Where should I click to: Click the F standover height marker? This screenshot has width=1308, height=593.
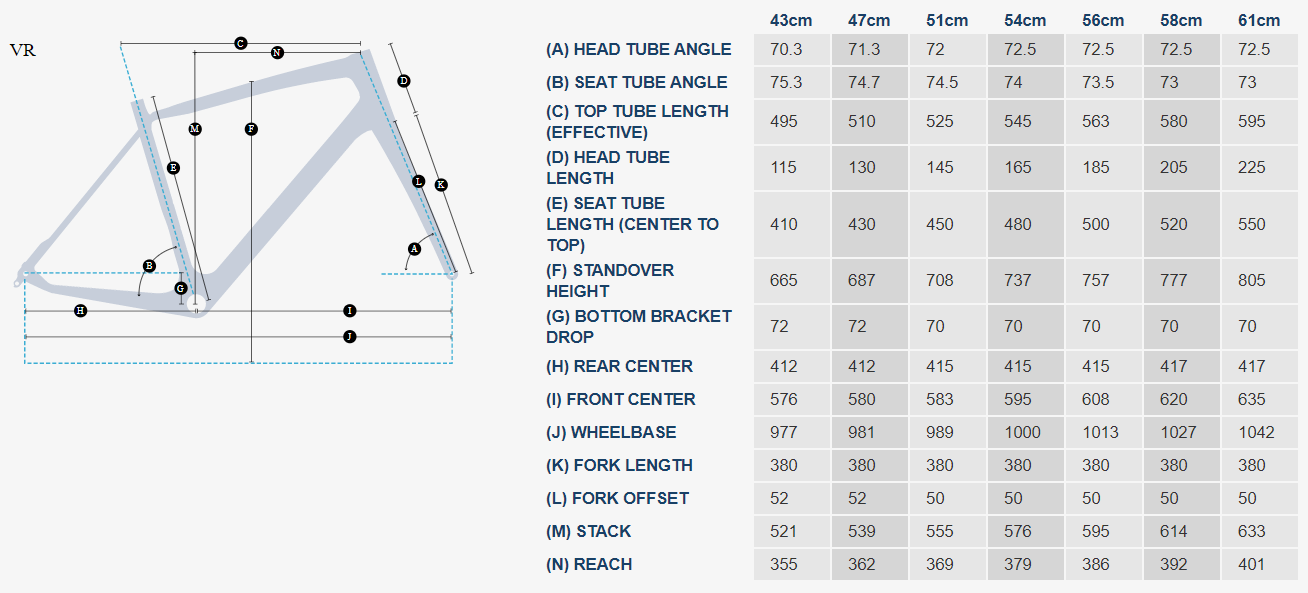pos(251,129)
